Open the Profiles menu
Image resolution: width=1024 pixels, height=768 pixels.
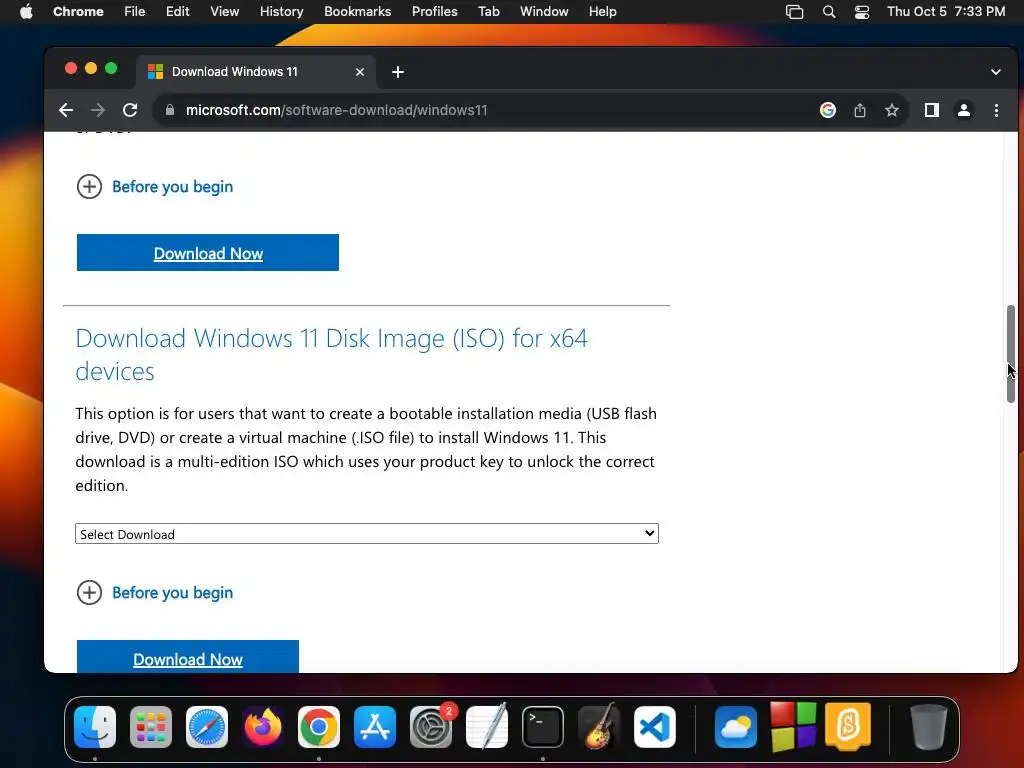coord(435,12)
